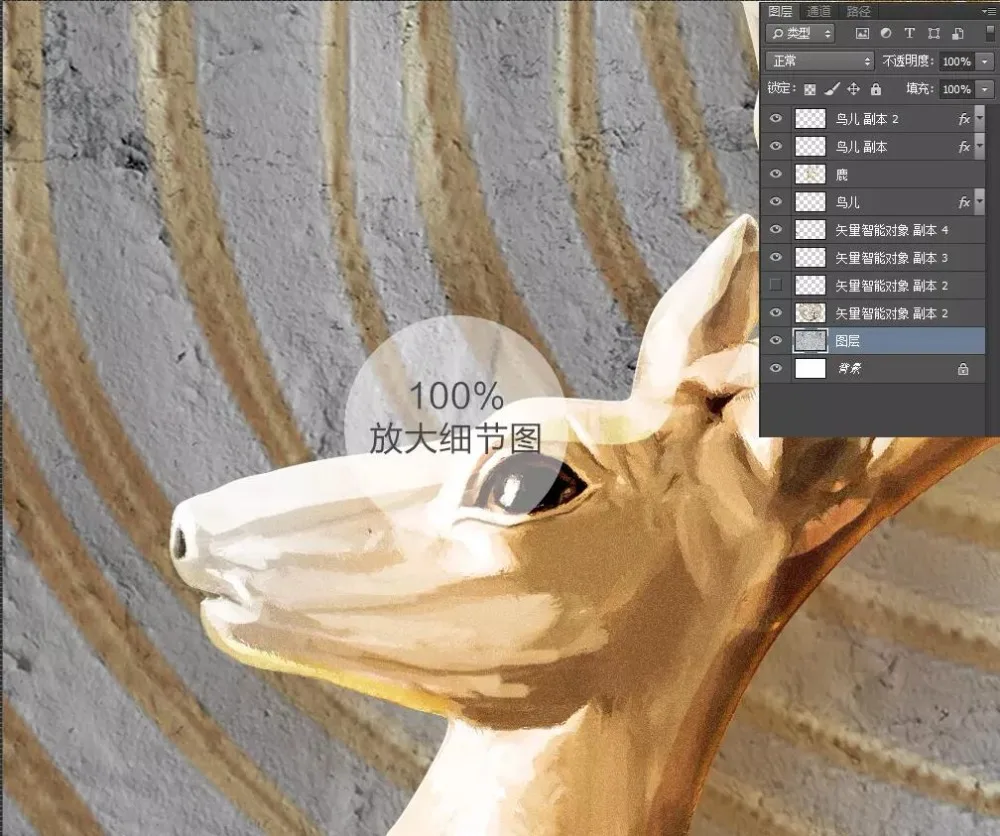Open the 不透明度 opacity slider arrow
Viewport: 1000px width, 836px height.
[x=985, y=62]
